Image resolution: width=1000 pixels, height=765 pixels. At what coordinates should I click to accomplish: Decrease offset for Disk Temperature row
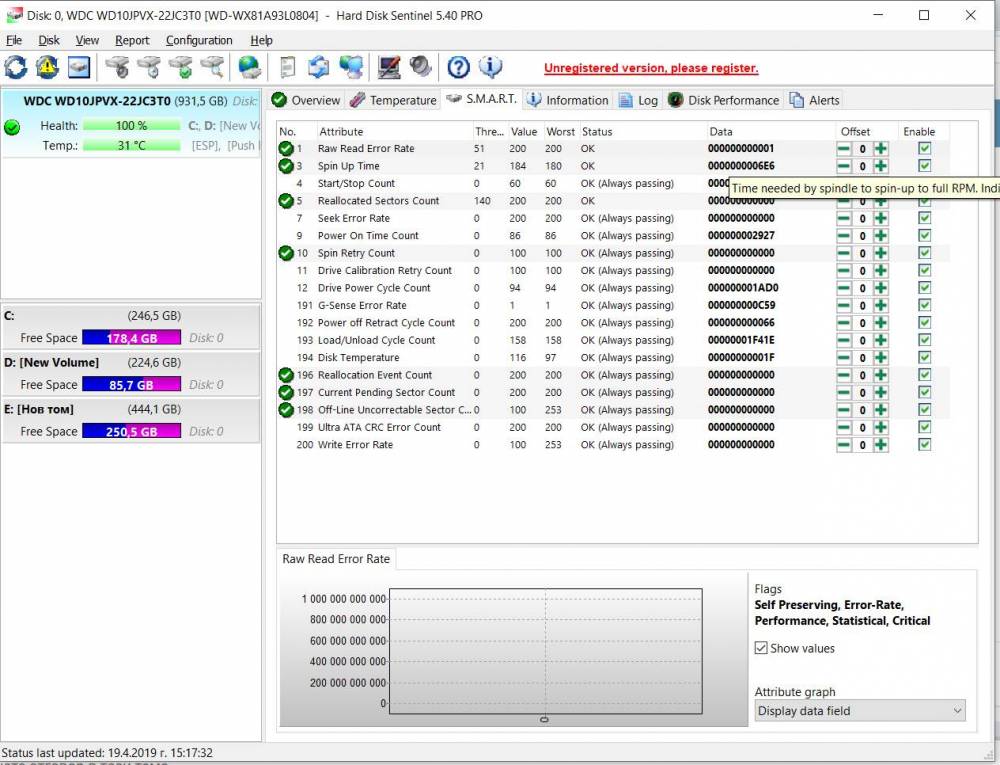(x=844, y=358)
